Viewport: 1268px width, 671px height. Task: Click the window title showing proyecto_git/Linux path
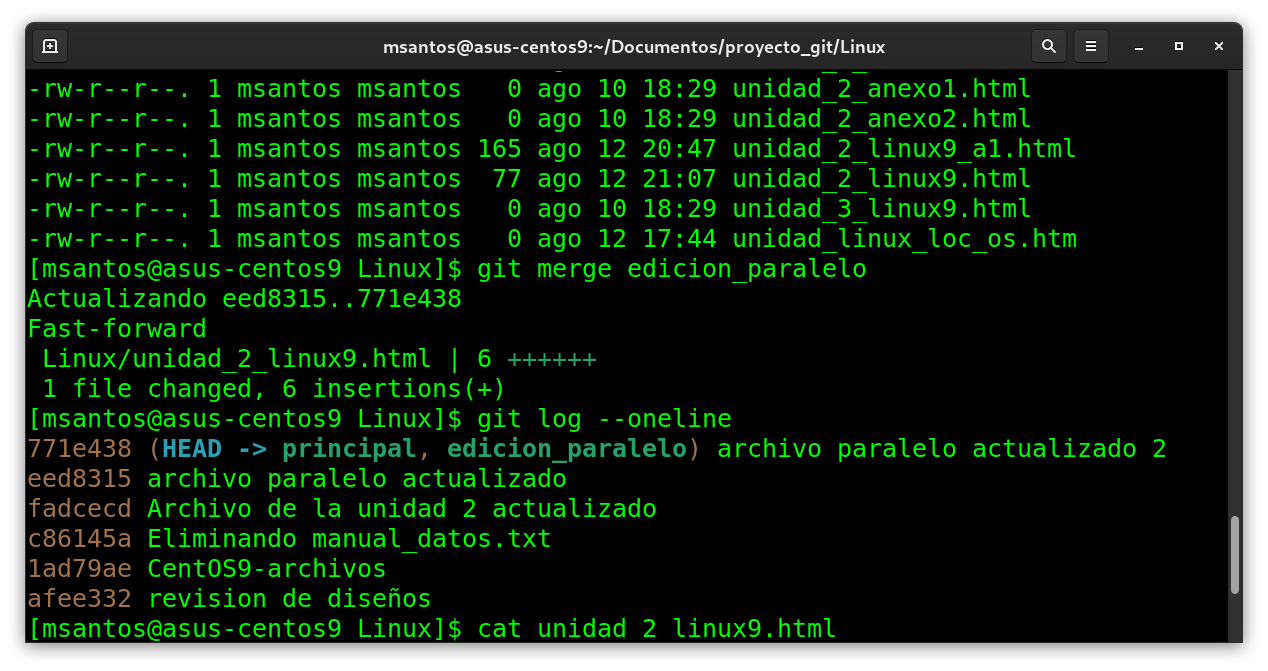(x=634, y=47)
